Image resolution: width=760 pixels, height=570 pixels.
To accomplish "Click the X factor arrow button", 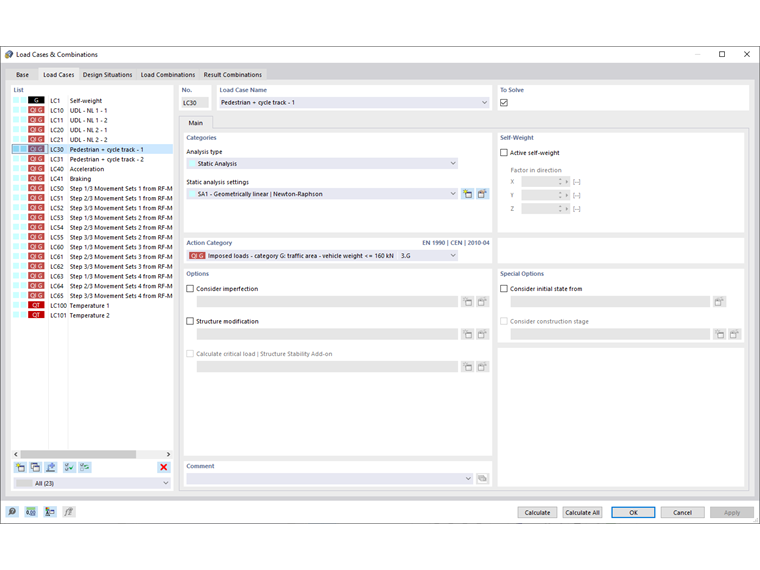I will click(x=567, y=182).
